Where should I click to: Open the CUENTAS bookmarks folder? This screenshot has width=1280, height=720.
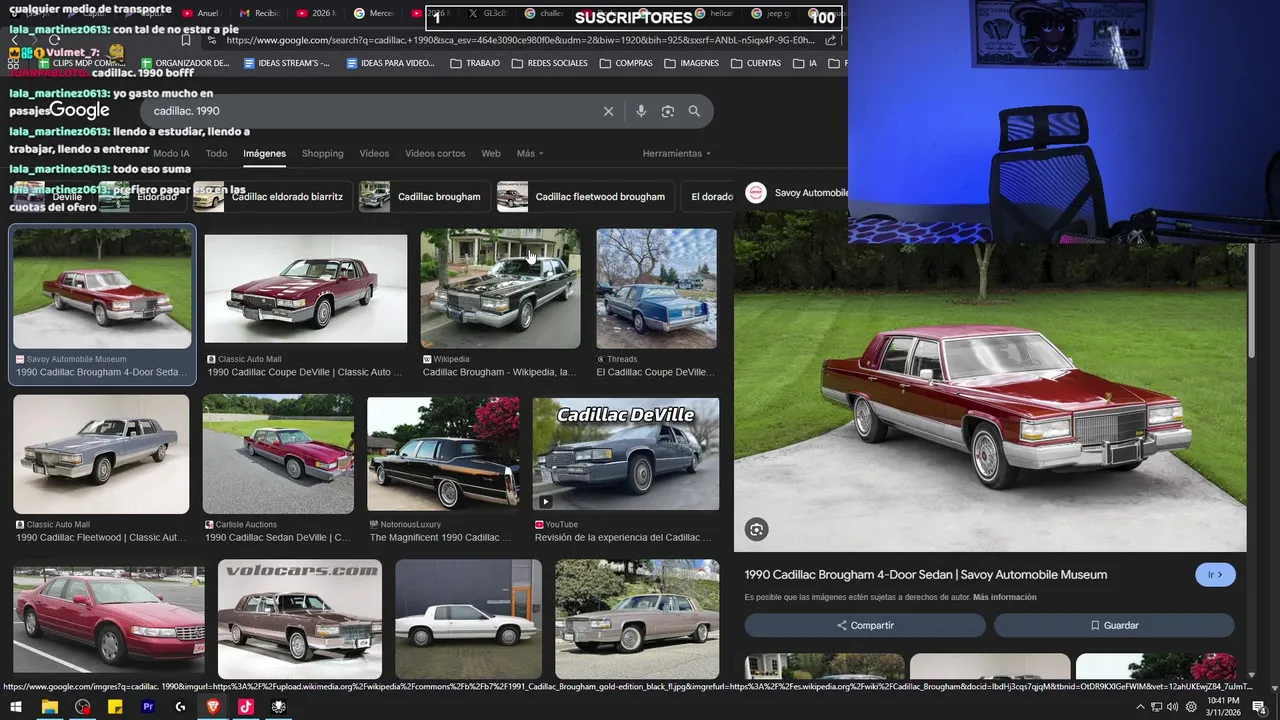[x=755, y=63]
